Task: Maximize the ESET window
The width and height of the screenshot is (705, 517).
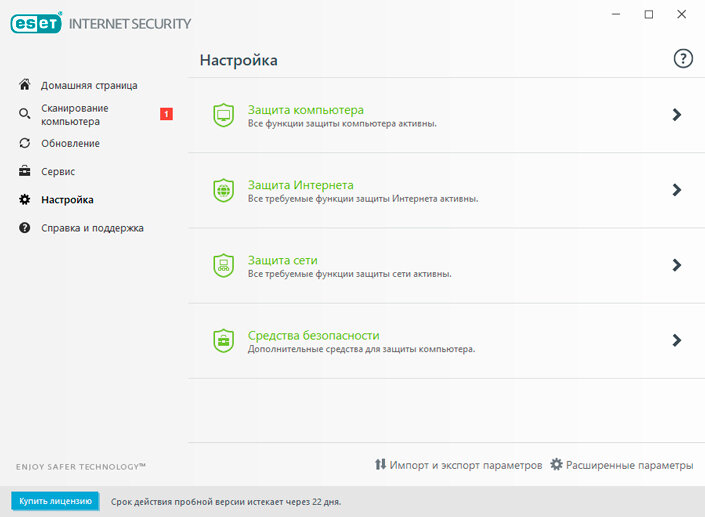Action: pos(649,14)
